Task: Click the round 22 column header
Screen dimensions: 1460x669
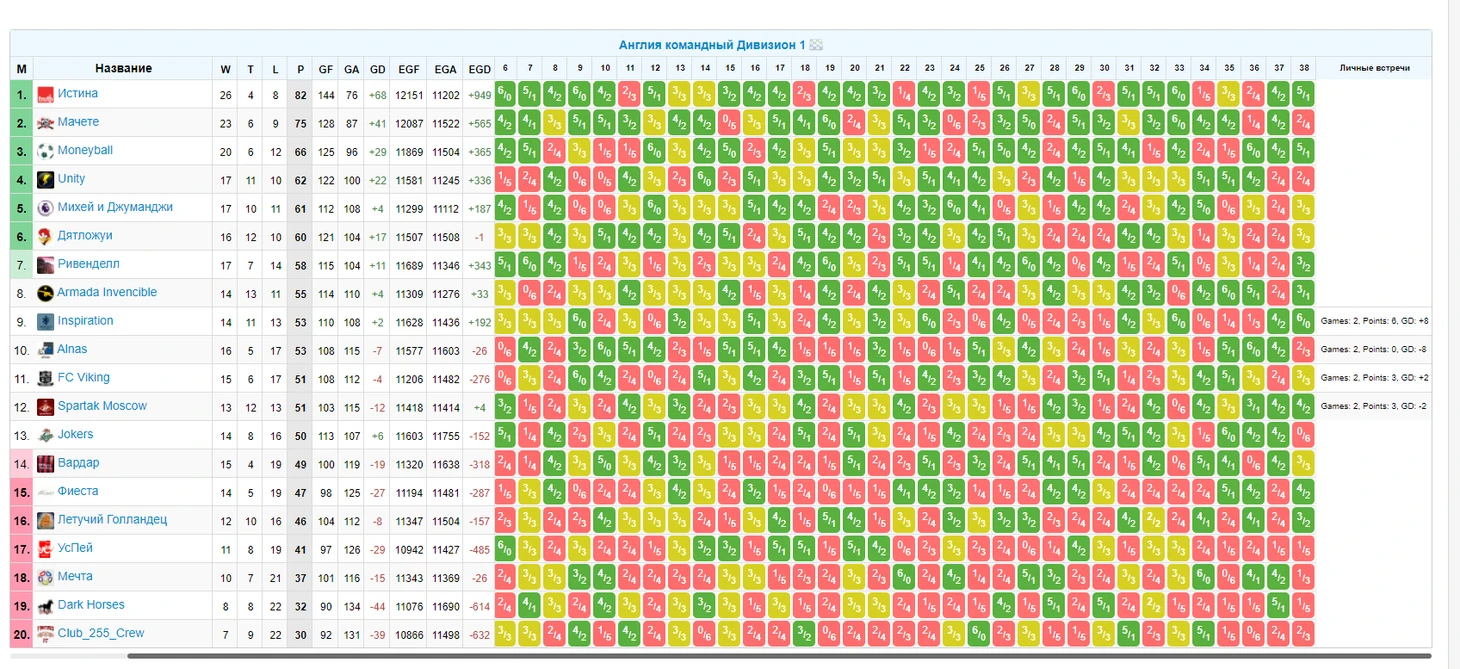Action: (x=904, y=68)
